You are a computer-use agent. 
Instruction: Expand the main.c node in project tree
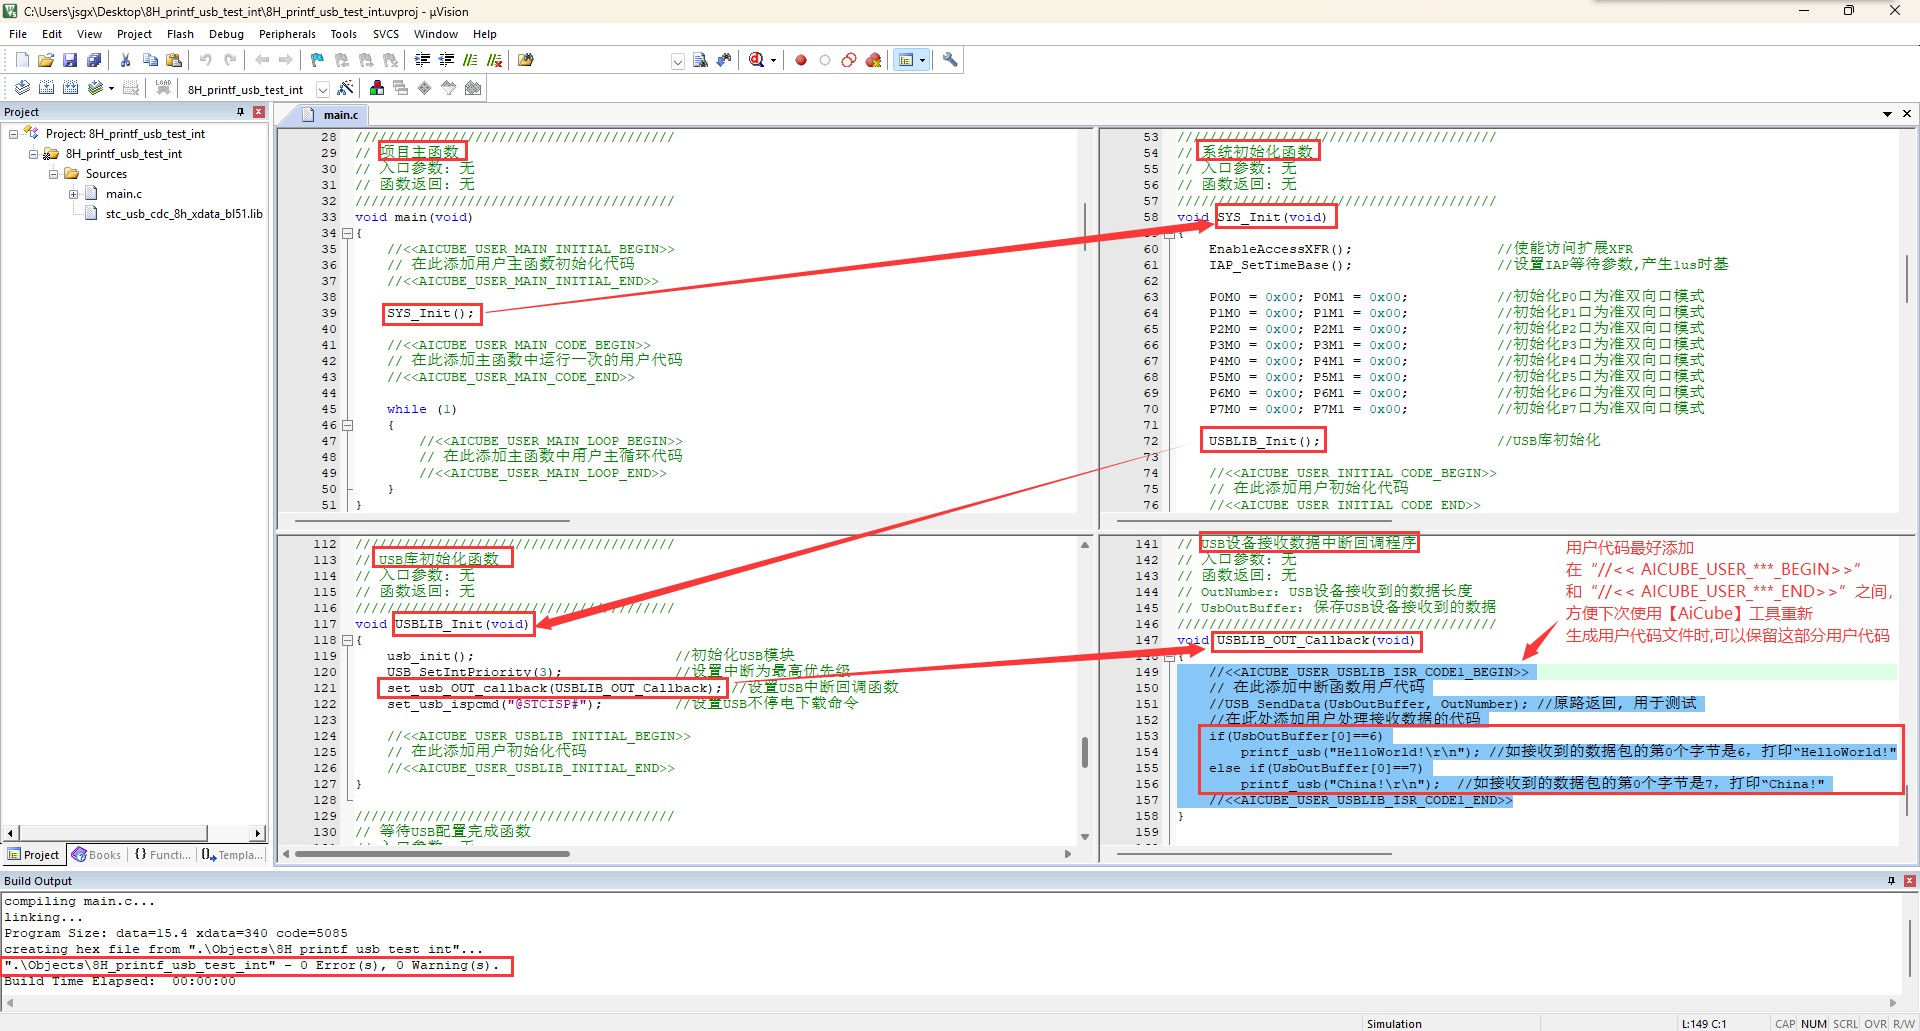pos(73,194)
